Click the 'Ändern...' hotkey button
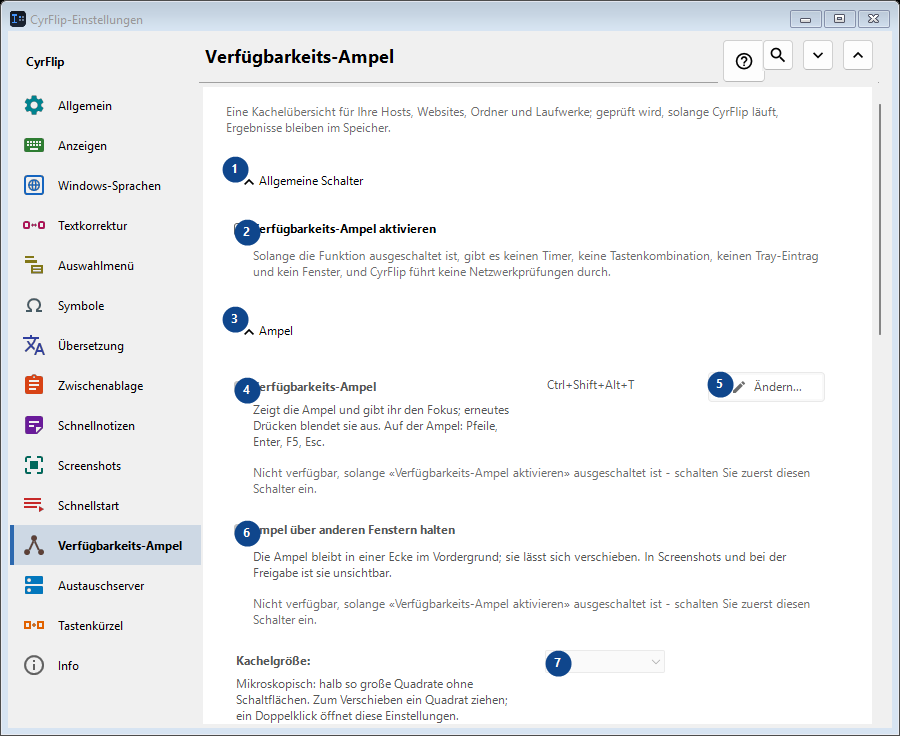The image size is (900, 736). 766,387
